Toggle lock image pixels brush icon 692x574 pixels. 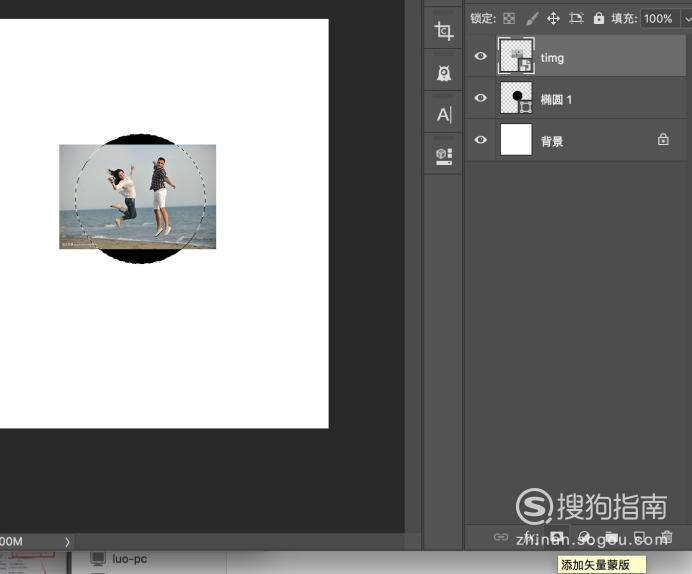coord(532,19)
